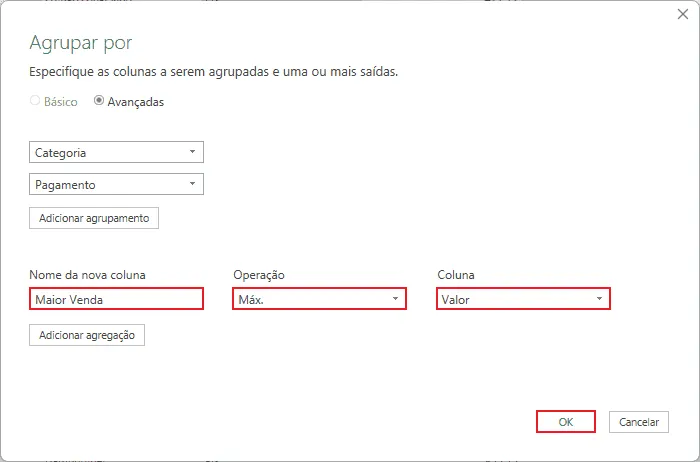Click the Avançadas option label text

(136, 102)
